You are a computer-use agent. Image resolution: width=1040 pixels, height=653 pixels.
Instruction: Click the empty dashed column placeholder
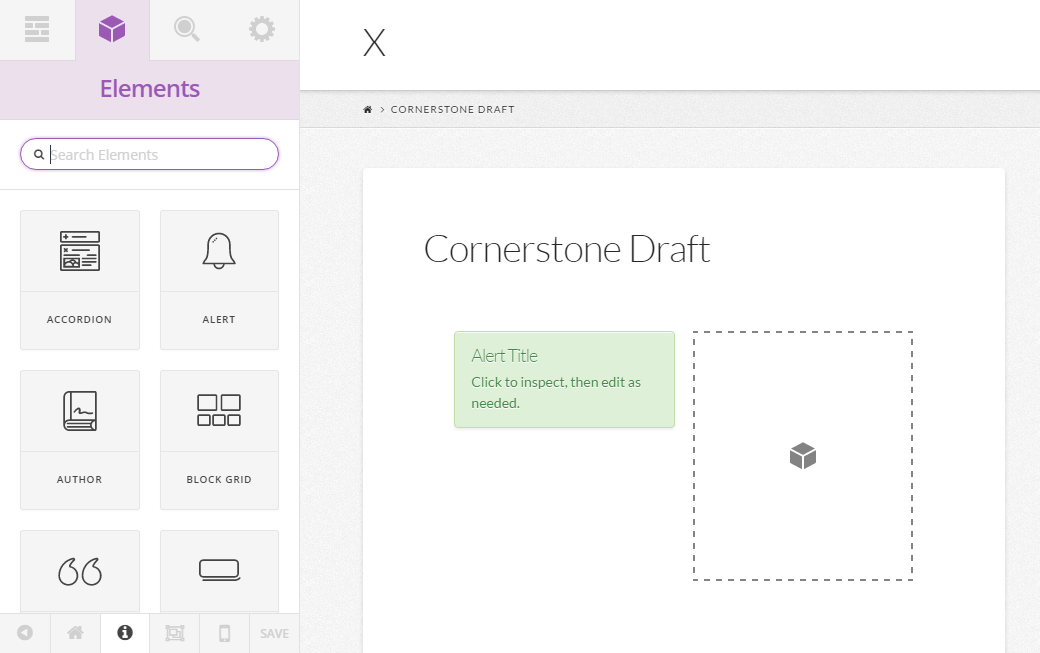803,456
